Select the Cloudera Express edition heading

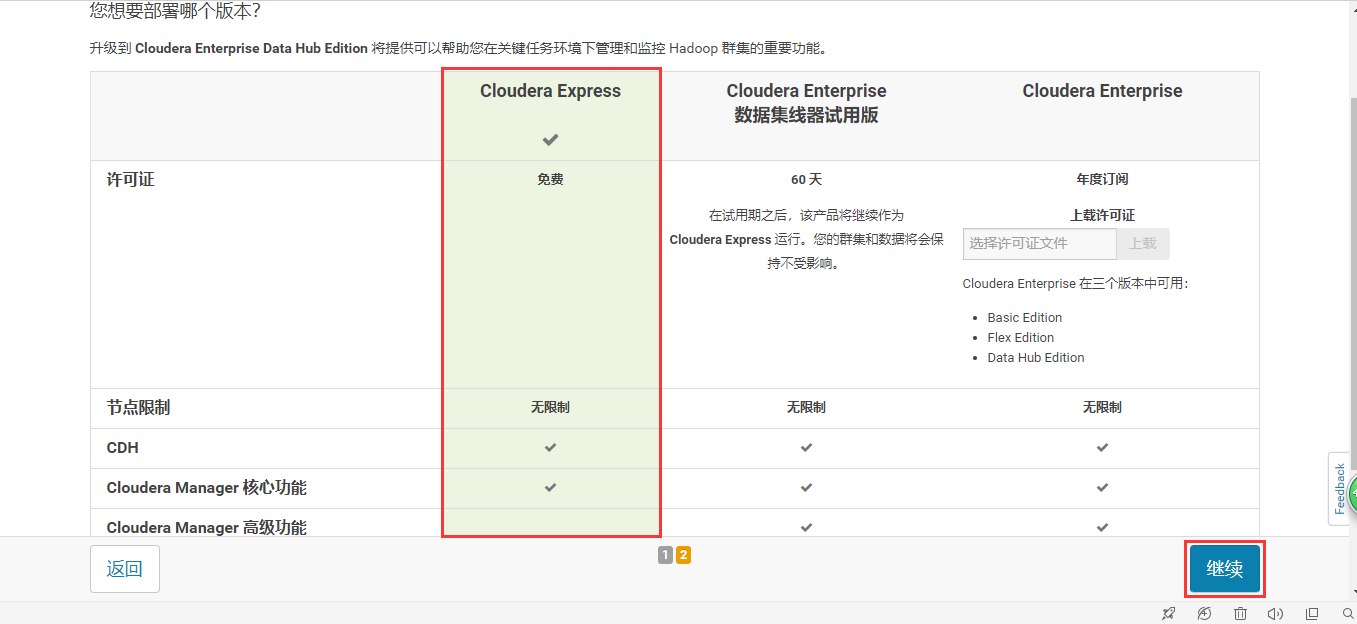(550, 91)
